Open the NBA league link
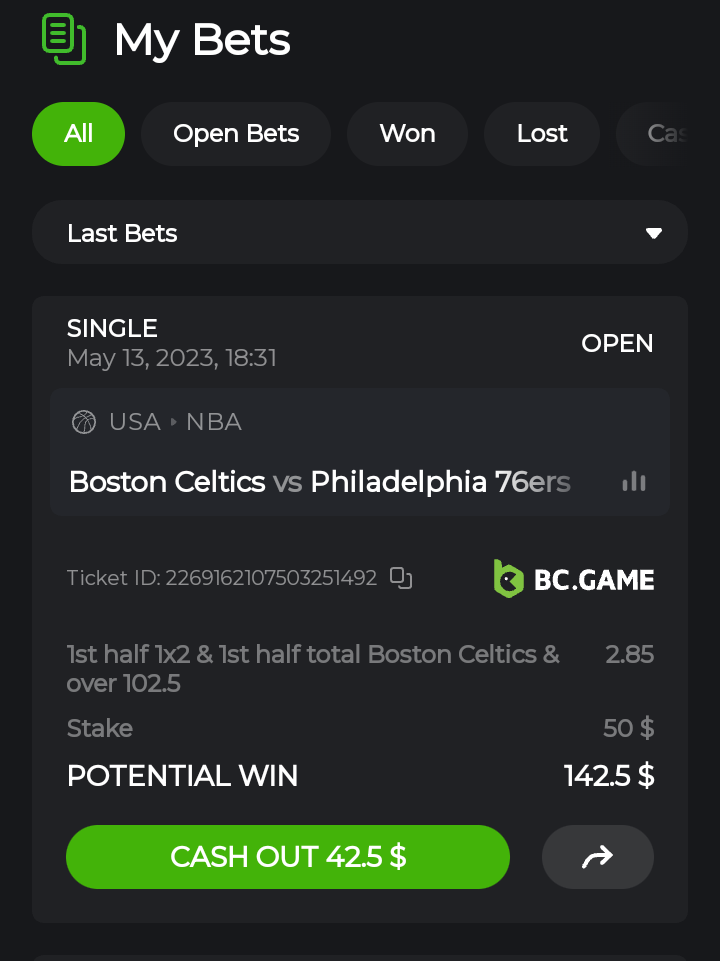This screenshot has width=720, height=961. 214,422
